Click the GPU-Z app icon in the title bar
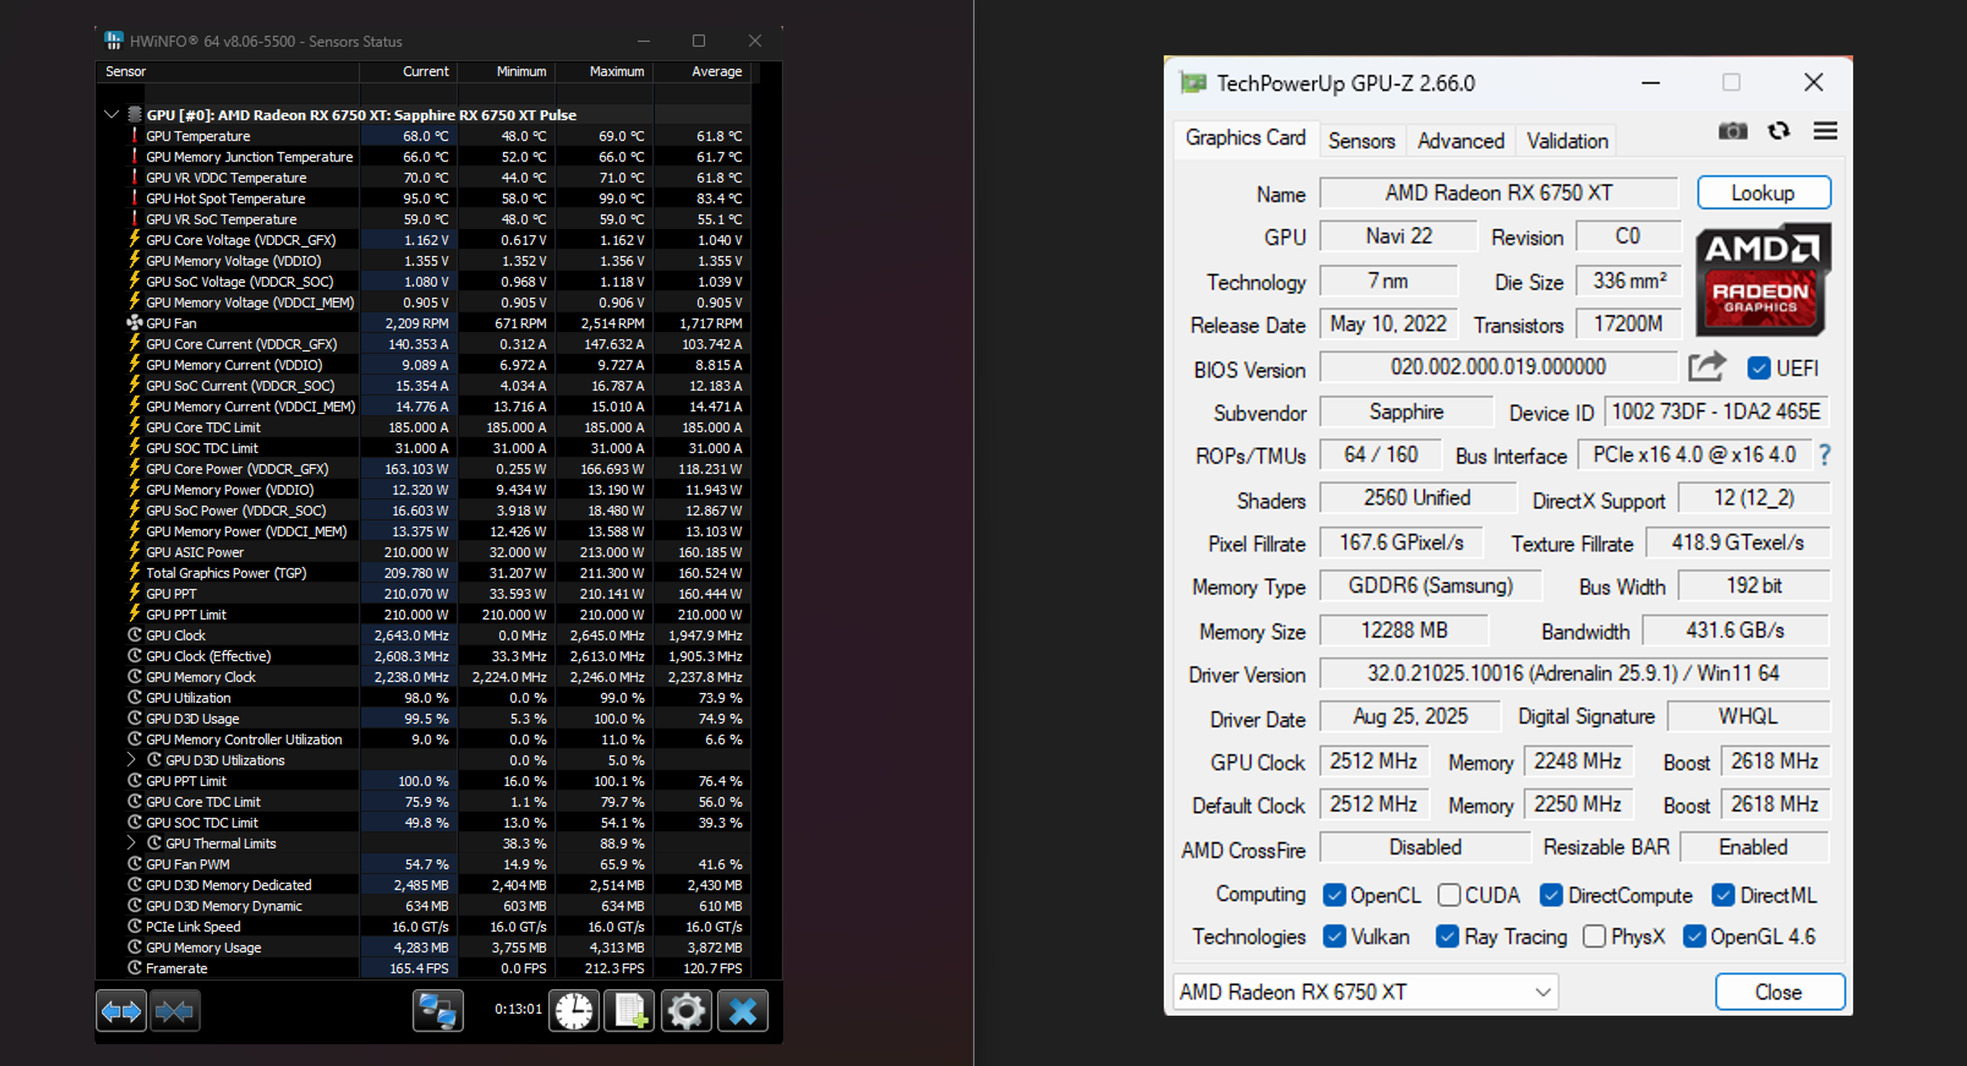 (x=1193, y=83)
